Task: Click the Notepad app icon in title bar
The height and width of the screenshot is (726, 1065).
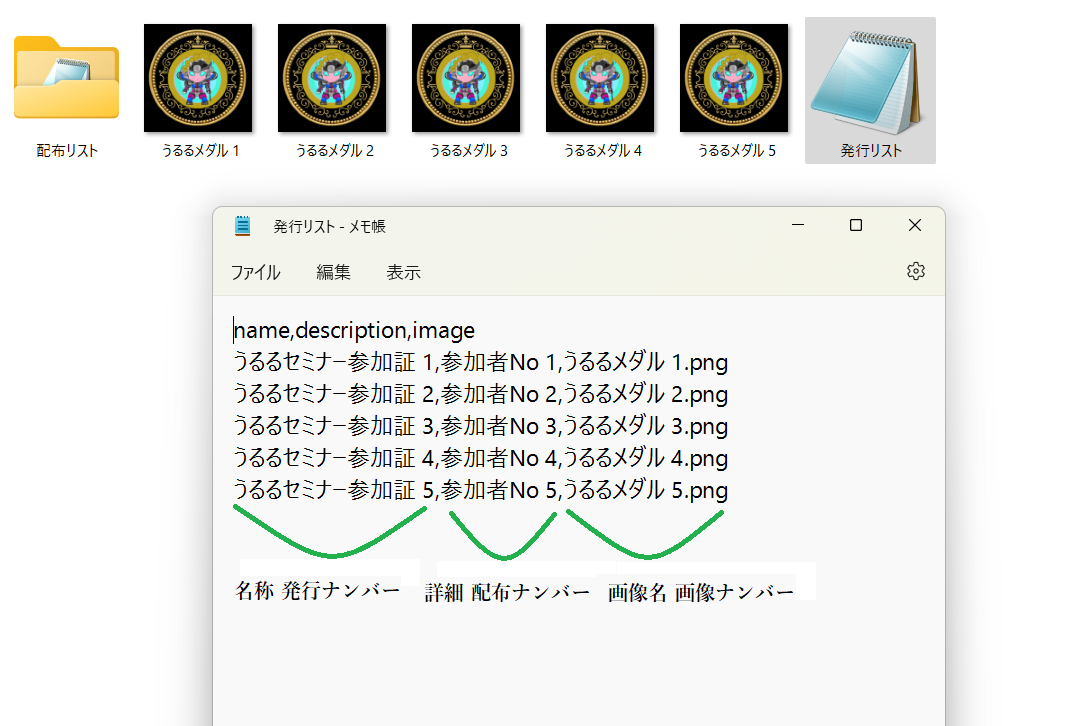Action: 242,225
